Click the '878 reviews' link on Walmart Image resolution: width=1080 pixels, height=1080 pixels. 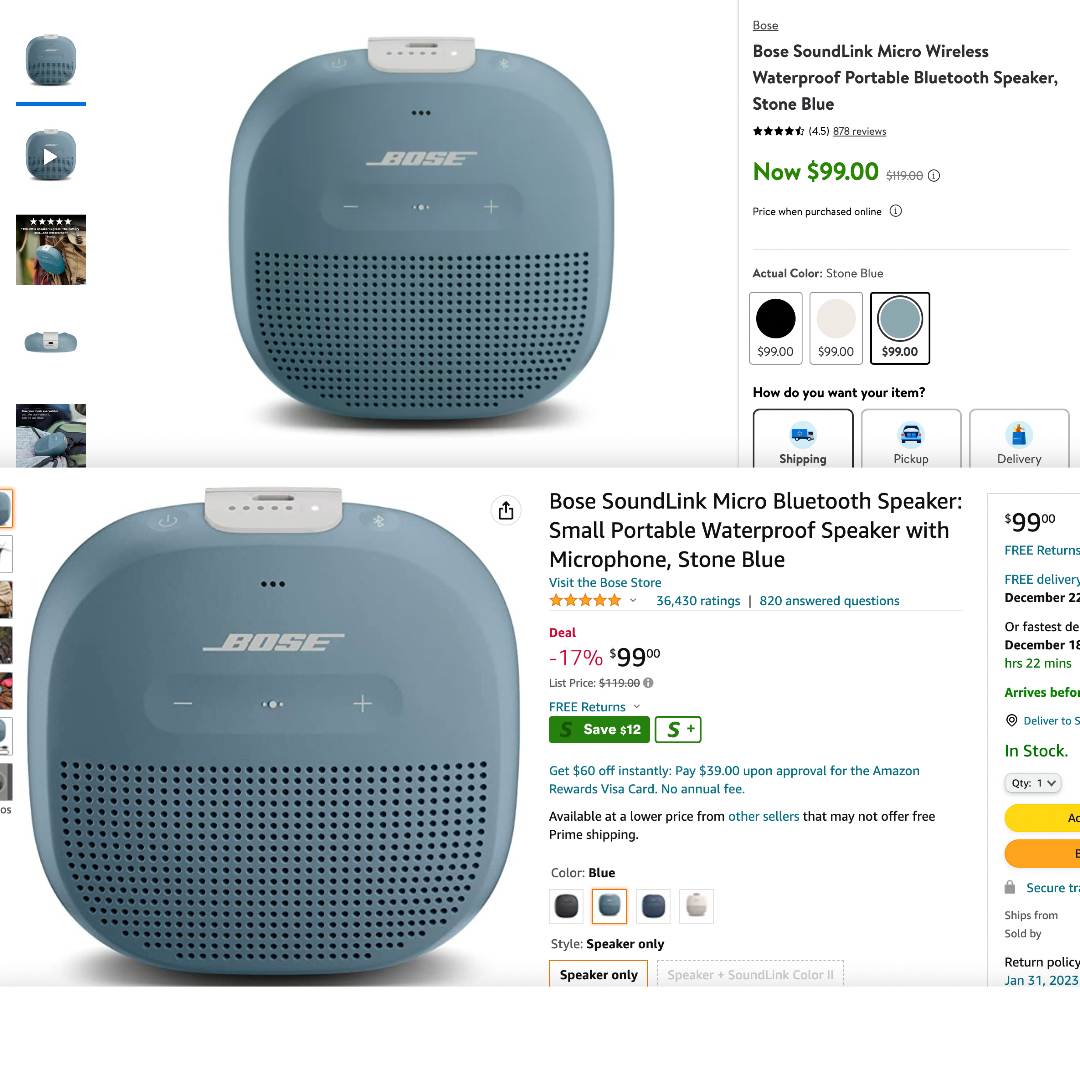click(860, 131)
